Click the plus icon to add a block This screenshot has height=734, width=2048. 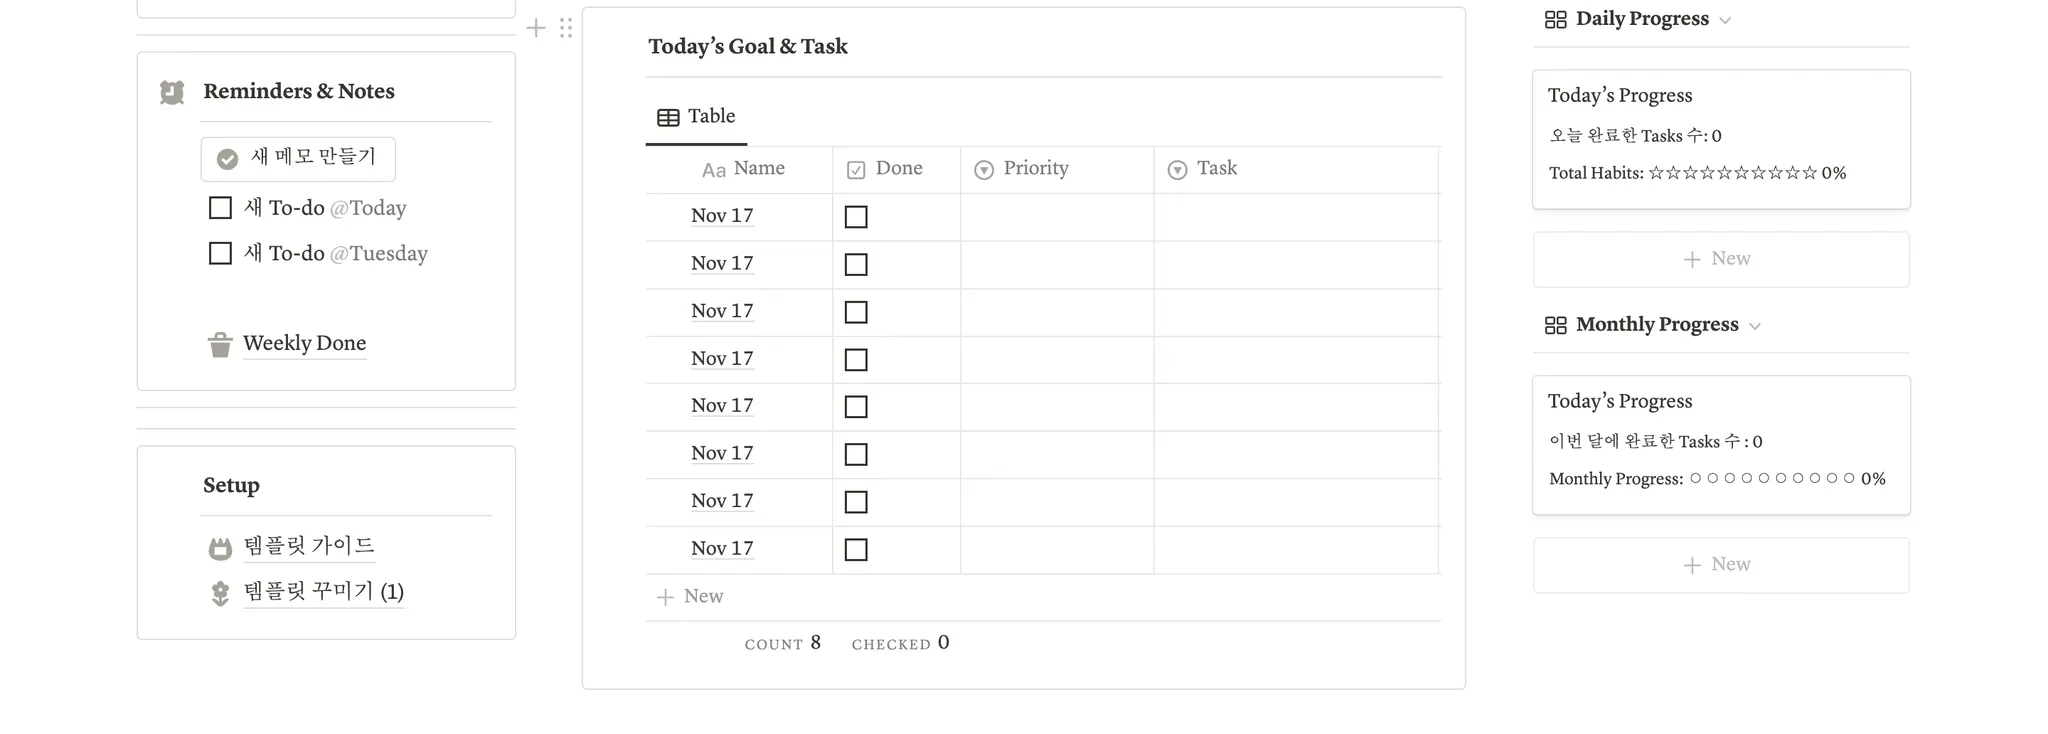tap(536, 28)
